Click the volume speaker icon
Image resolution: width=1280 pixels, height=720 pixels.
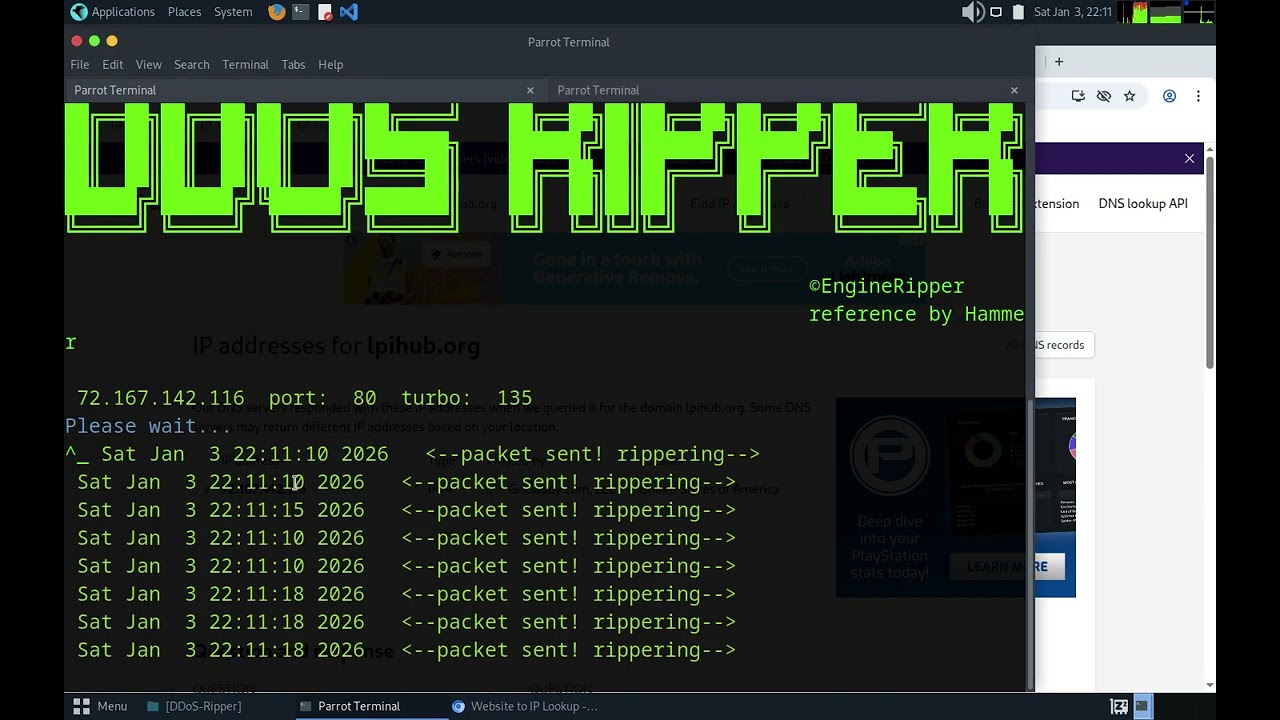click(x=972, y=12)
